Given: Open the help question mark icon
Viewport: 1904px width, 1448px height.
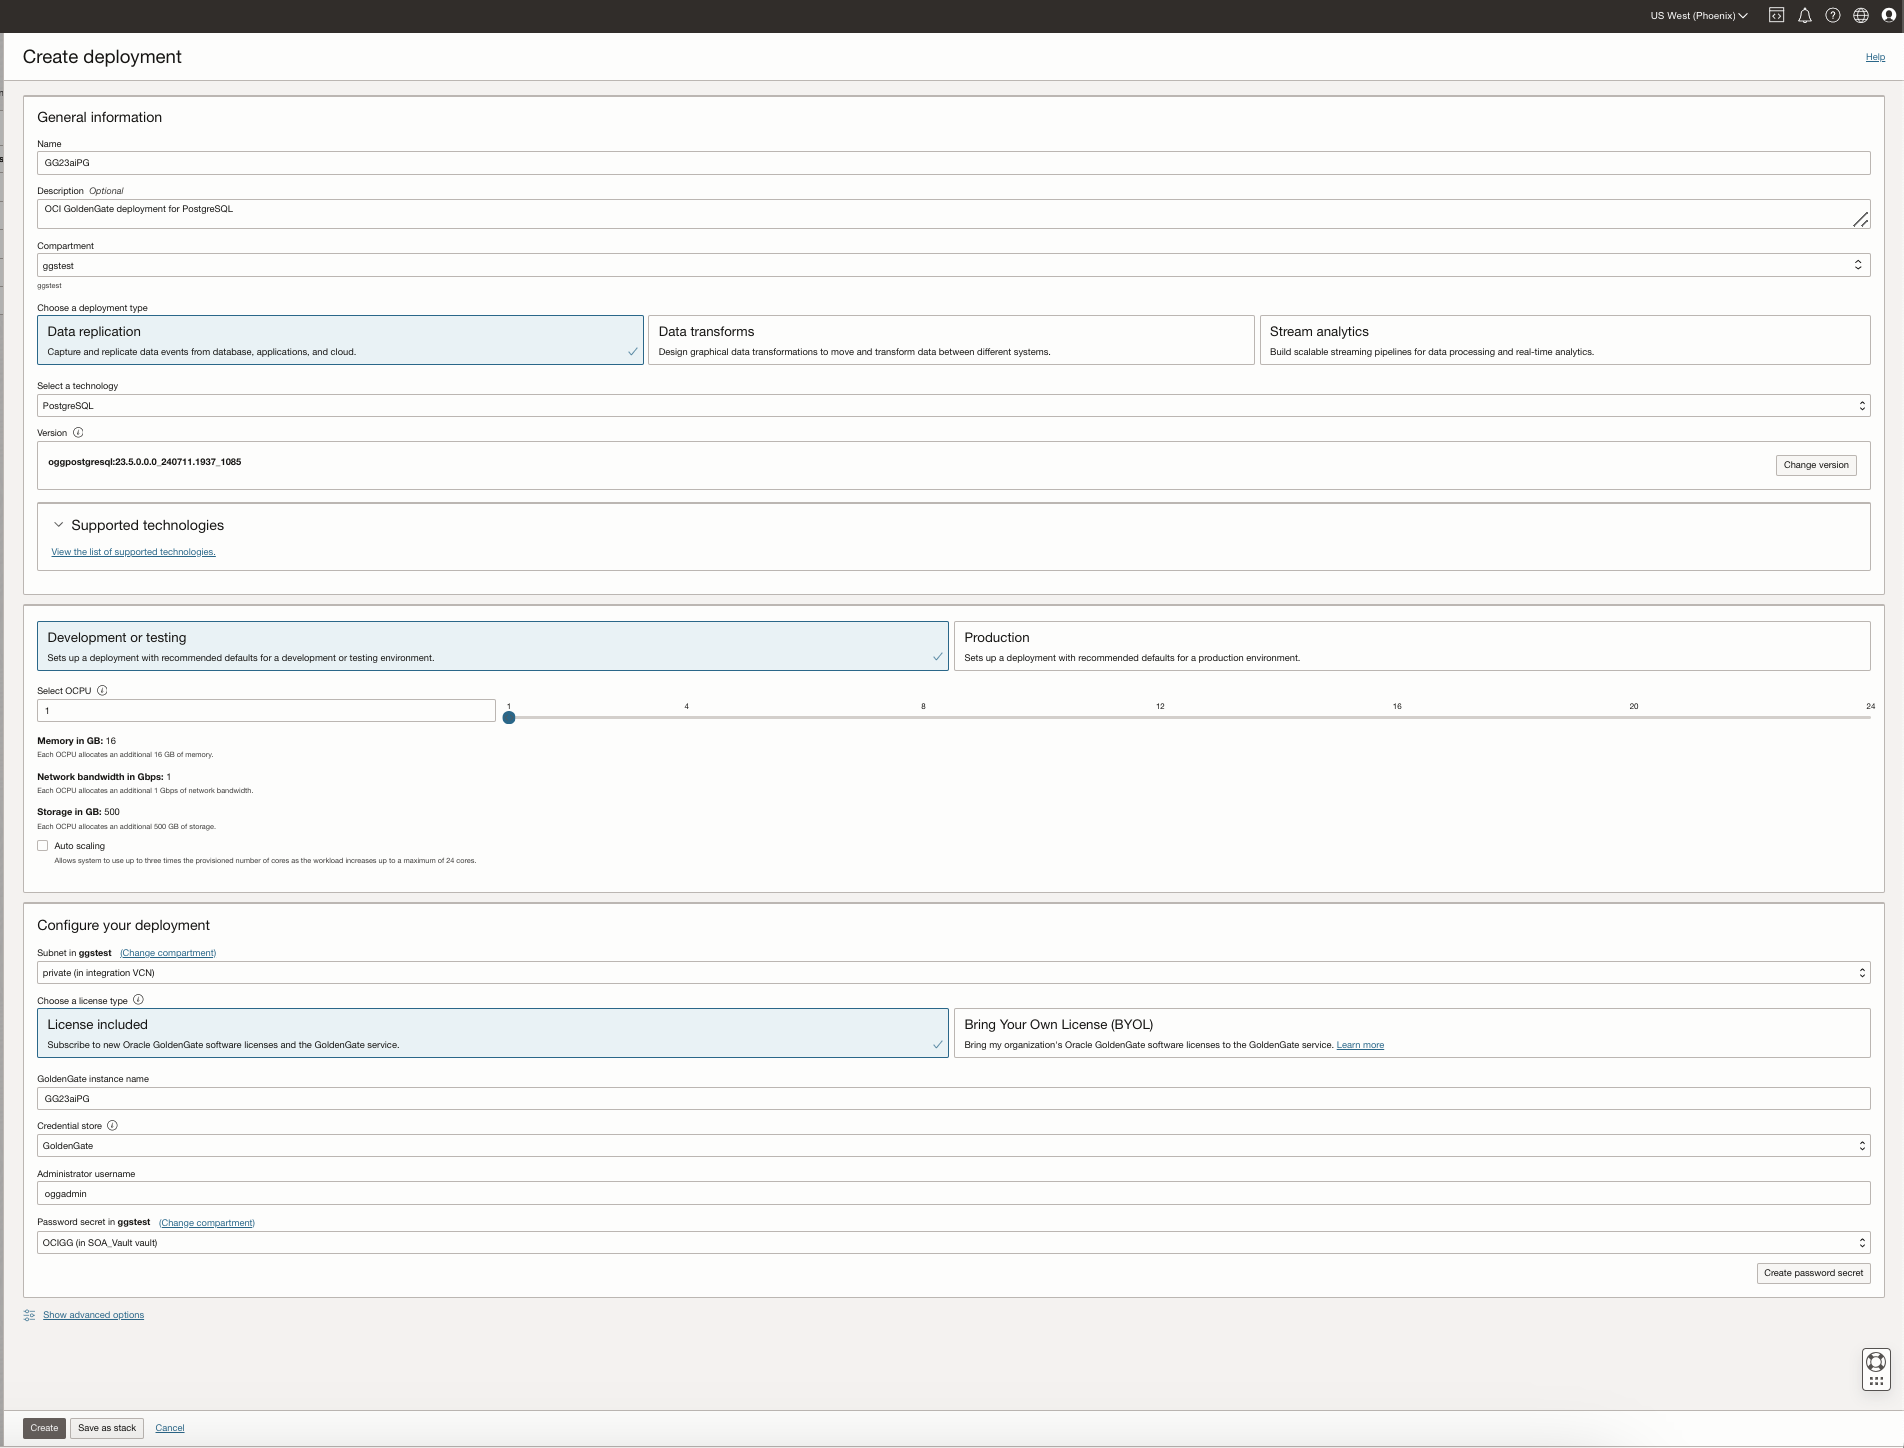Looking at the screenshot, I should (x=1833, y=15).
